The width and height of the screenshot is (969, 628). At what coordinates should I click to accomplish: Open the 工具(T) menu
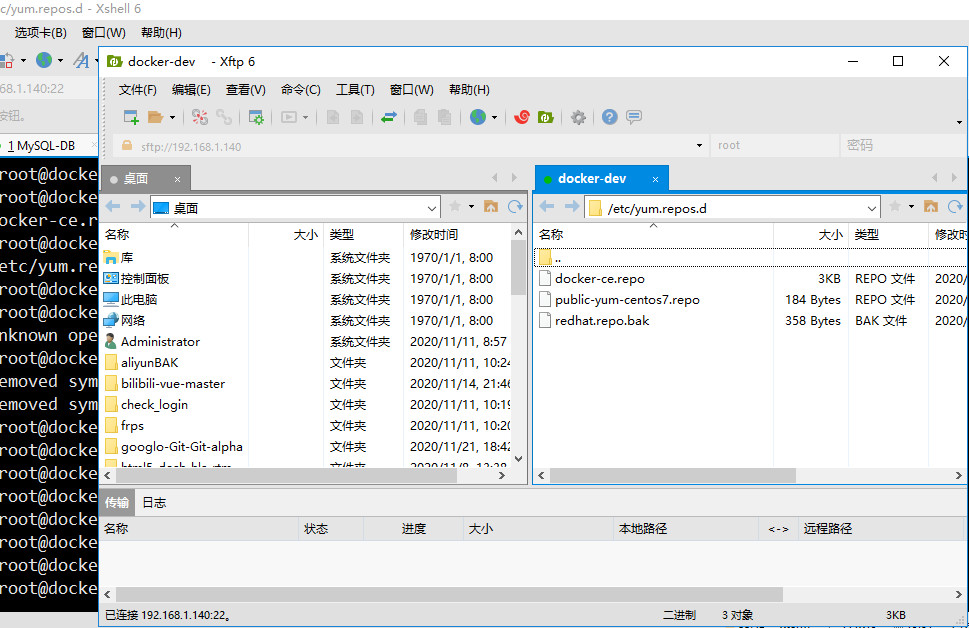point(355,90)
